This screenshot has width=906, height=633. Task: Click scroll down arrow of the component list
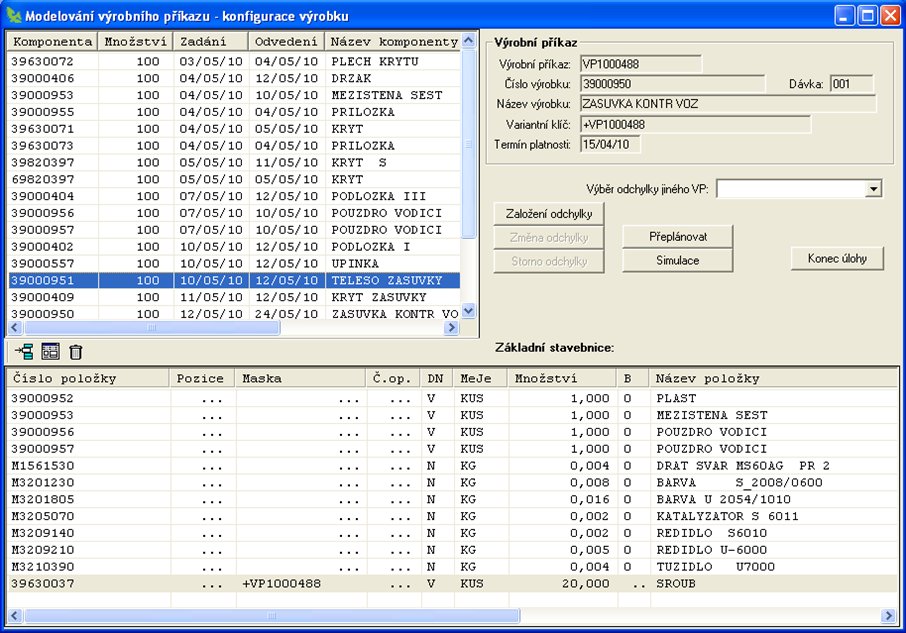(x=469, y=311)
